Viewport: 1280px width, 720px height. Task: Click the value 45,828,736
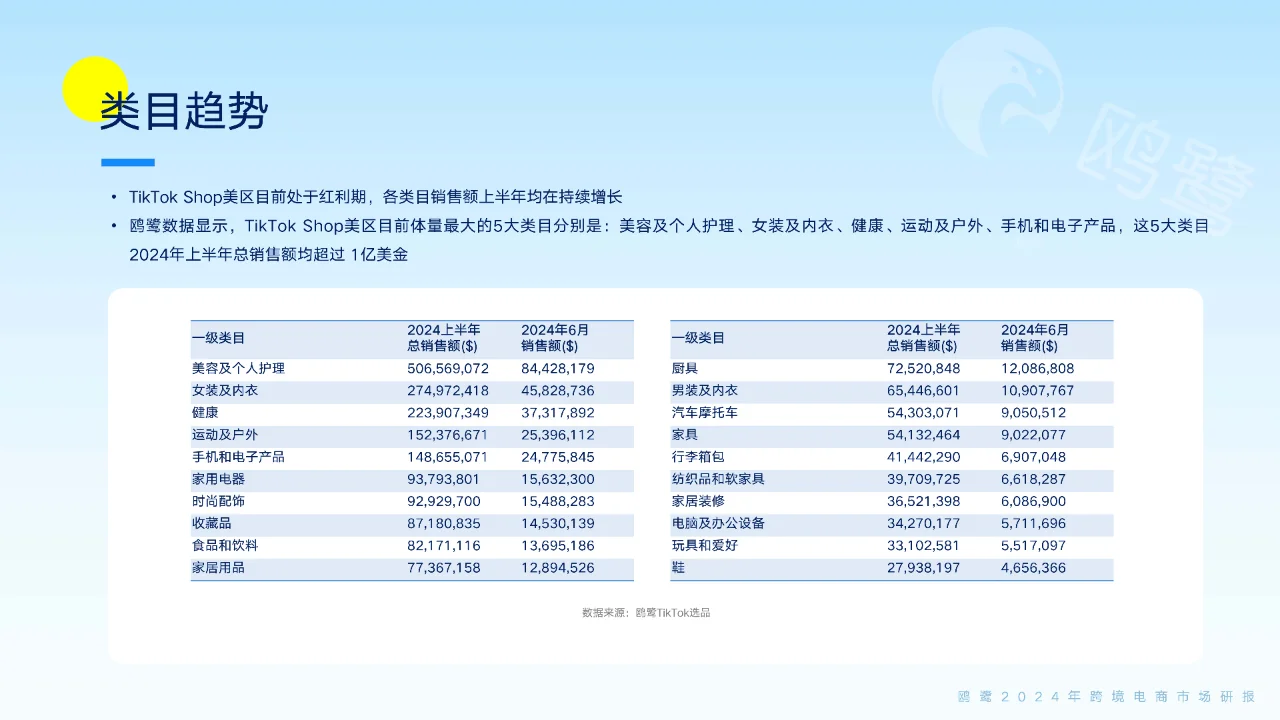(558, 391)
